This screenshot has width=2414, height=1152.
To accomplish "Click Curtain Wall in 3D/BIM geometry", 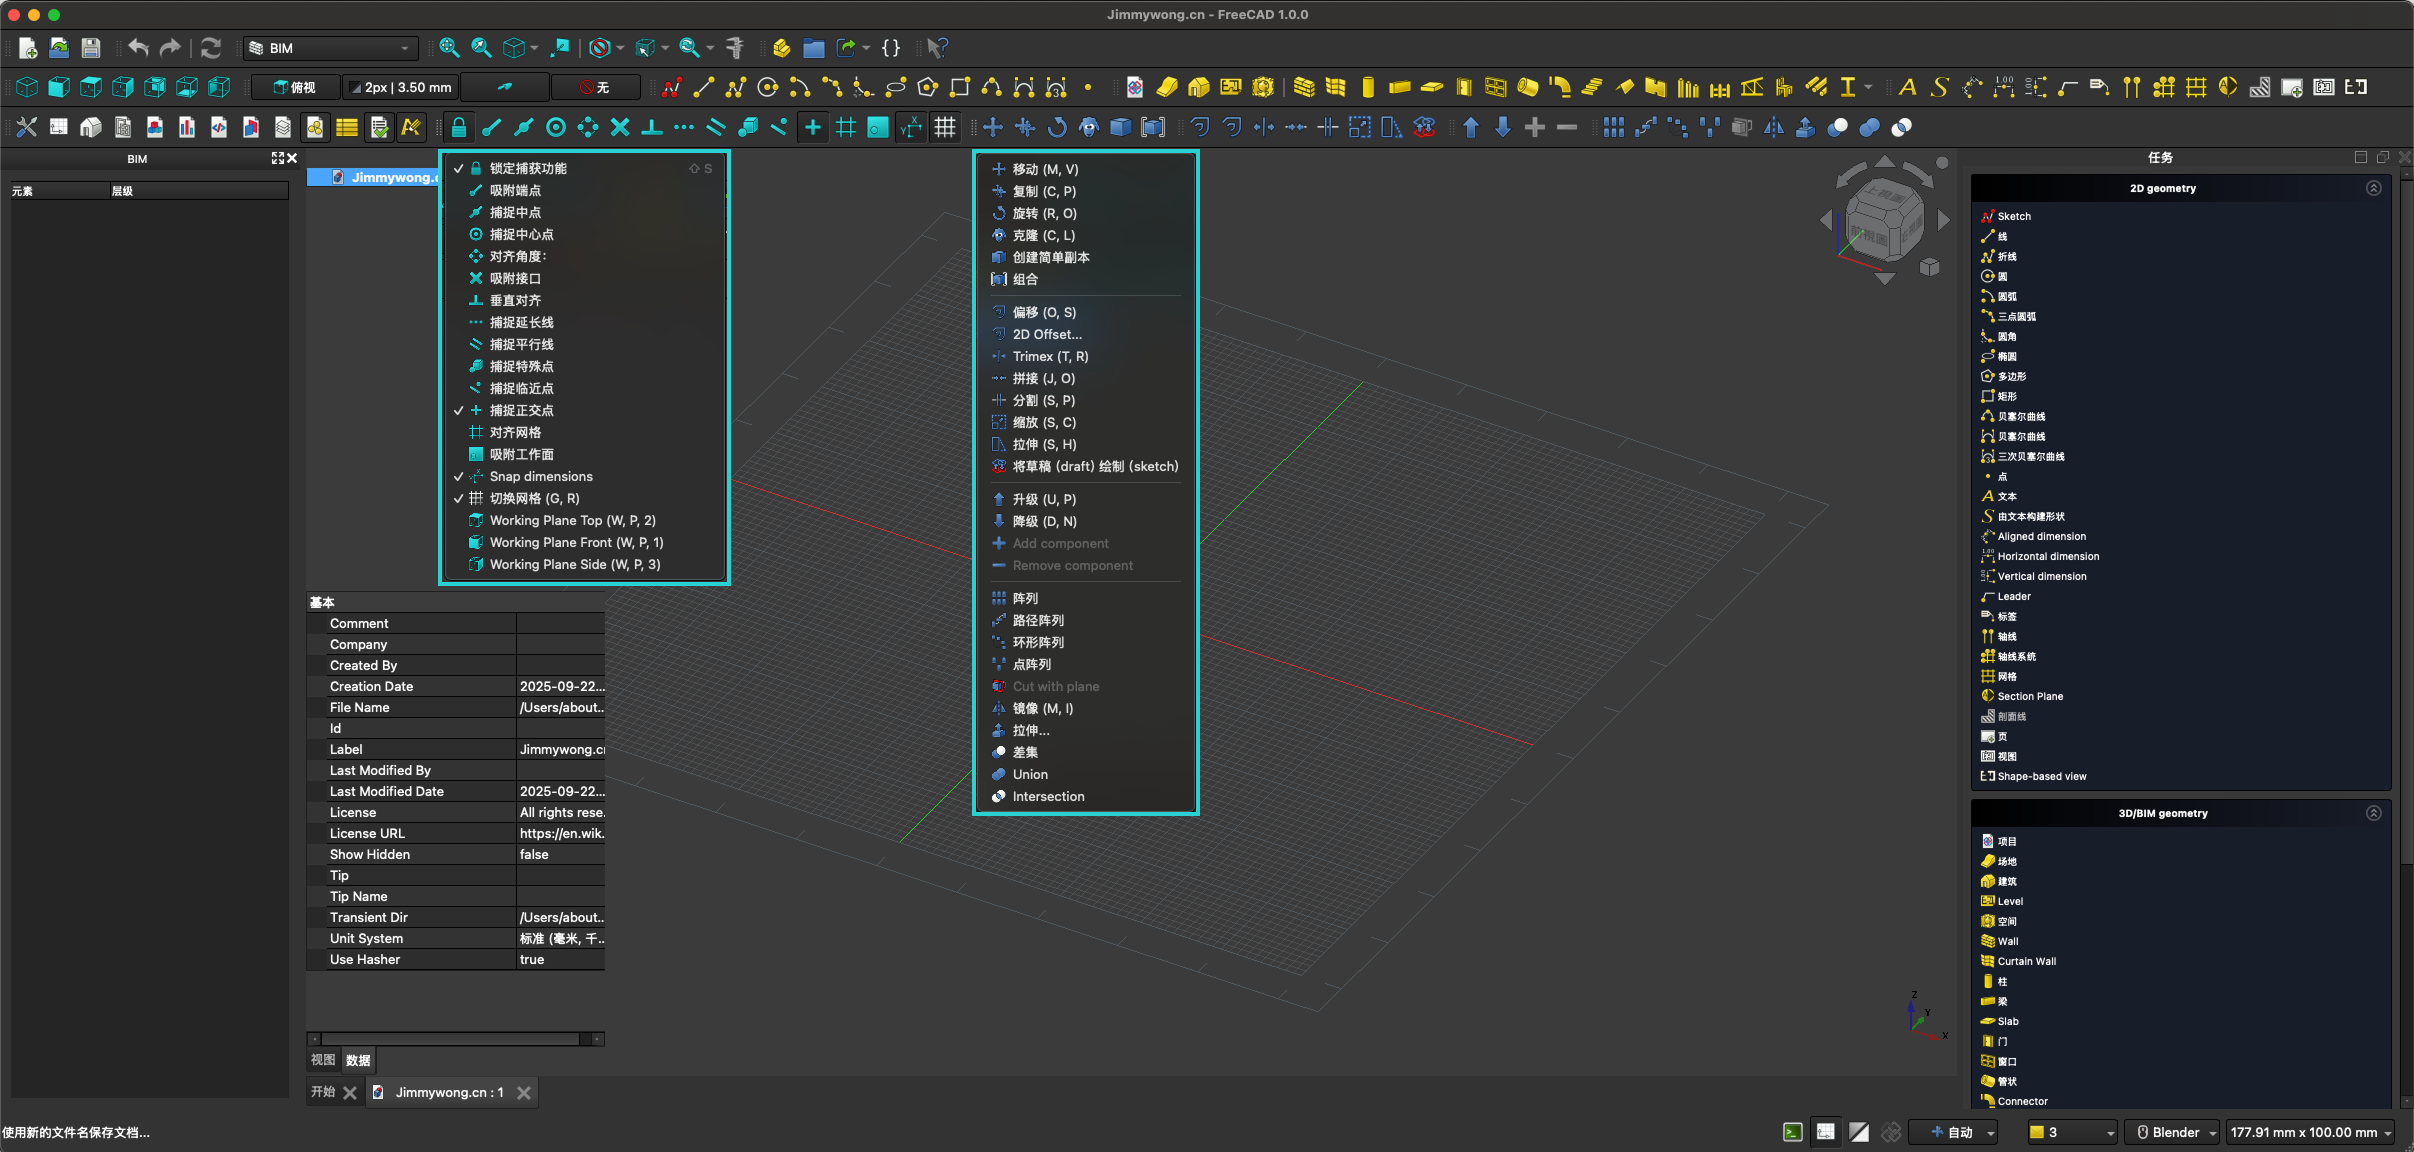I will pos(2026,961).
